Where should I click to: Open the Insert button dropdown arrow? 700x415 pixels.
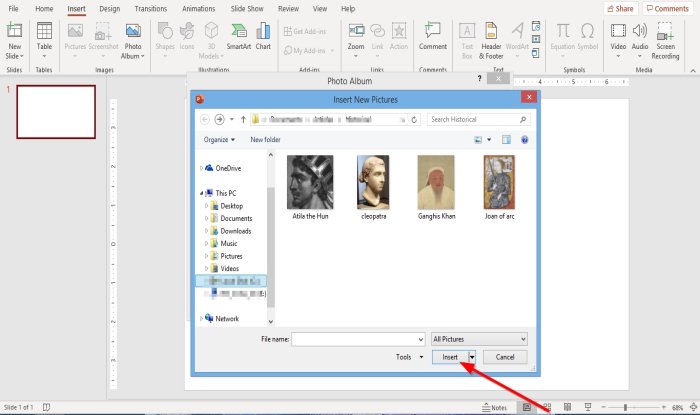pyautogui.click(x=472, y=357)
